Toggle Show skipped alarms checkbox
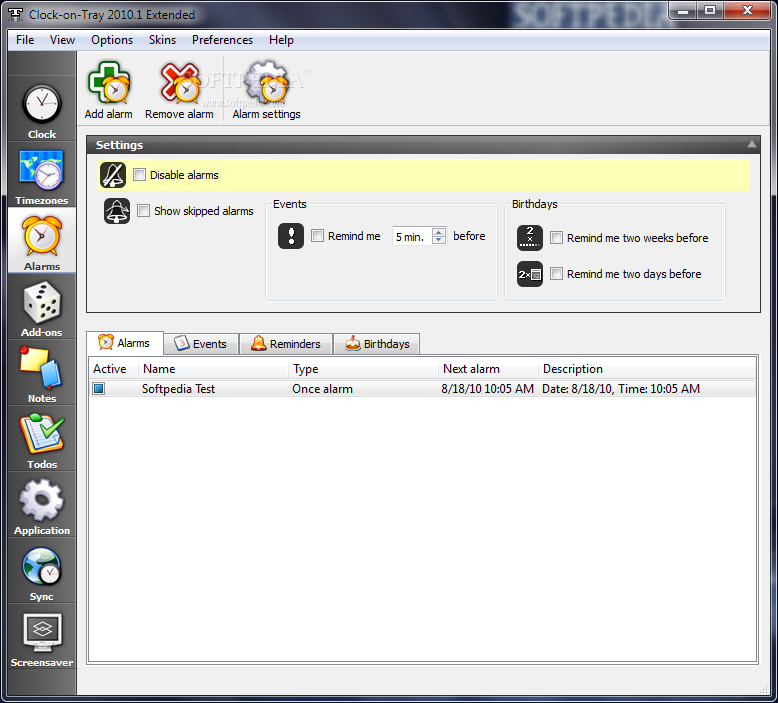 click(x=143, y=210)
